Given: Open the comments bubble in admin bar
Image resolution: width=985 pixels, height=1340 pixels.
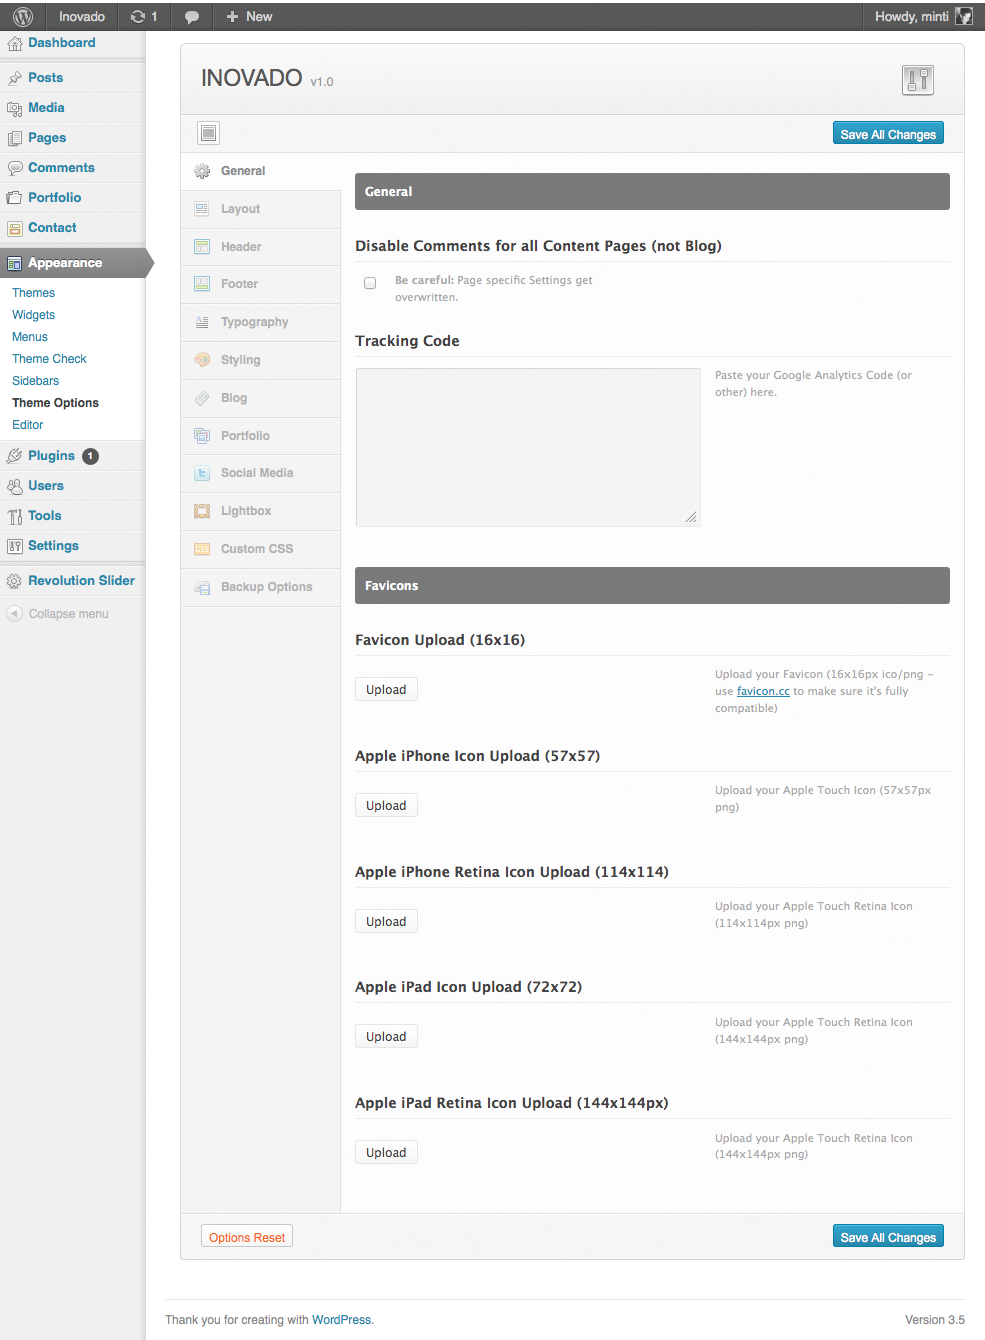Looking at the screenshot, I should [194, 16].
